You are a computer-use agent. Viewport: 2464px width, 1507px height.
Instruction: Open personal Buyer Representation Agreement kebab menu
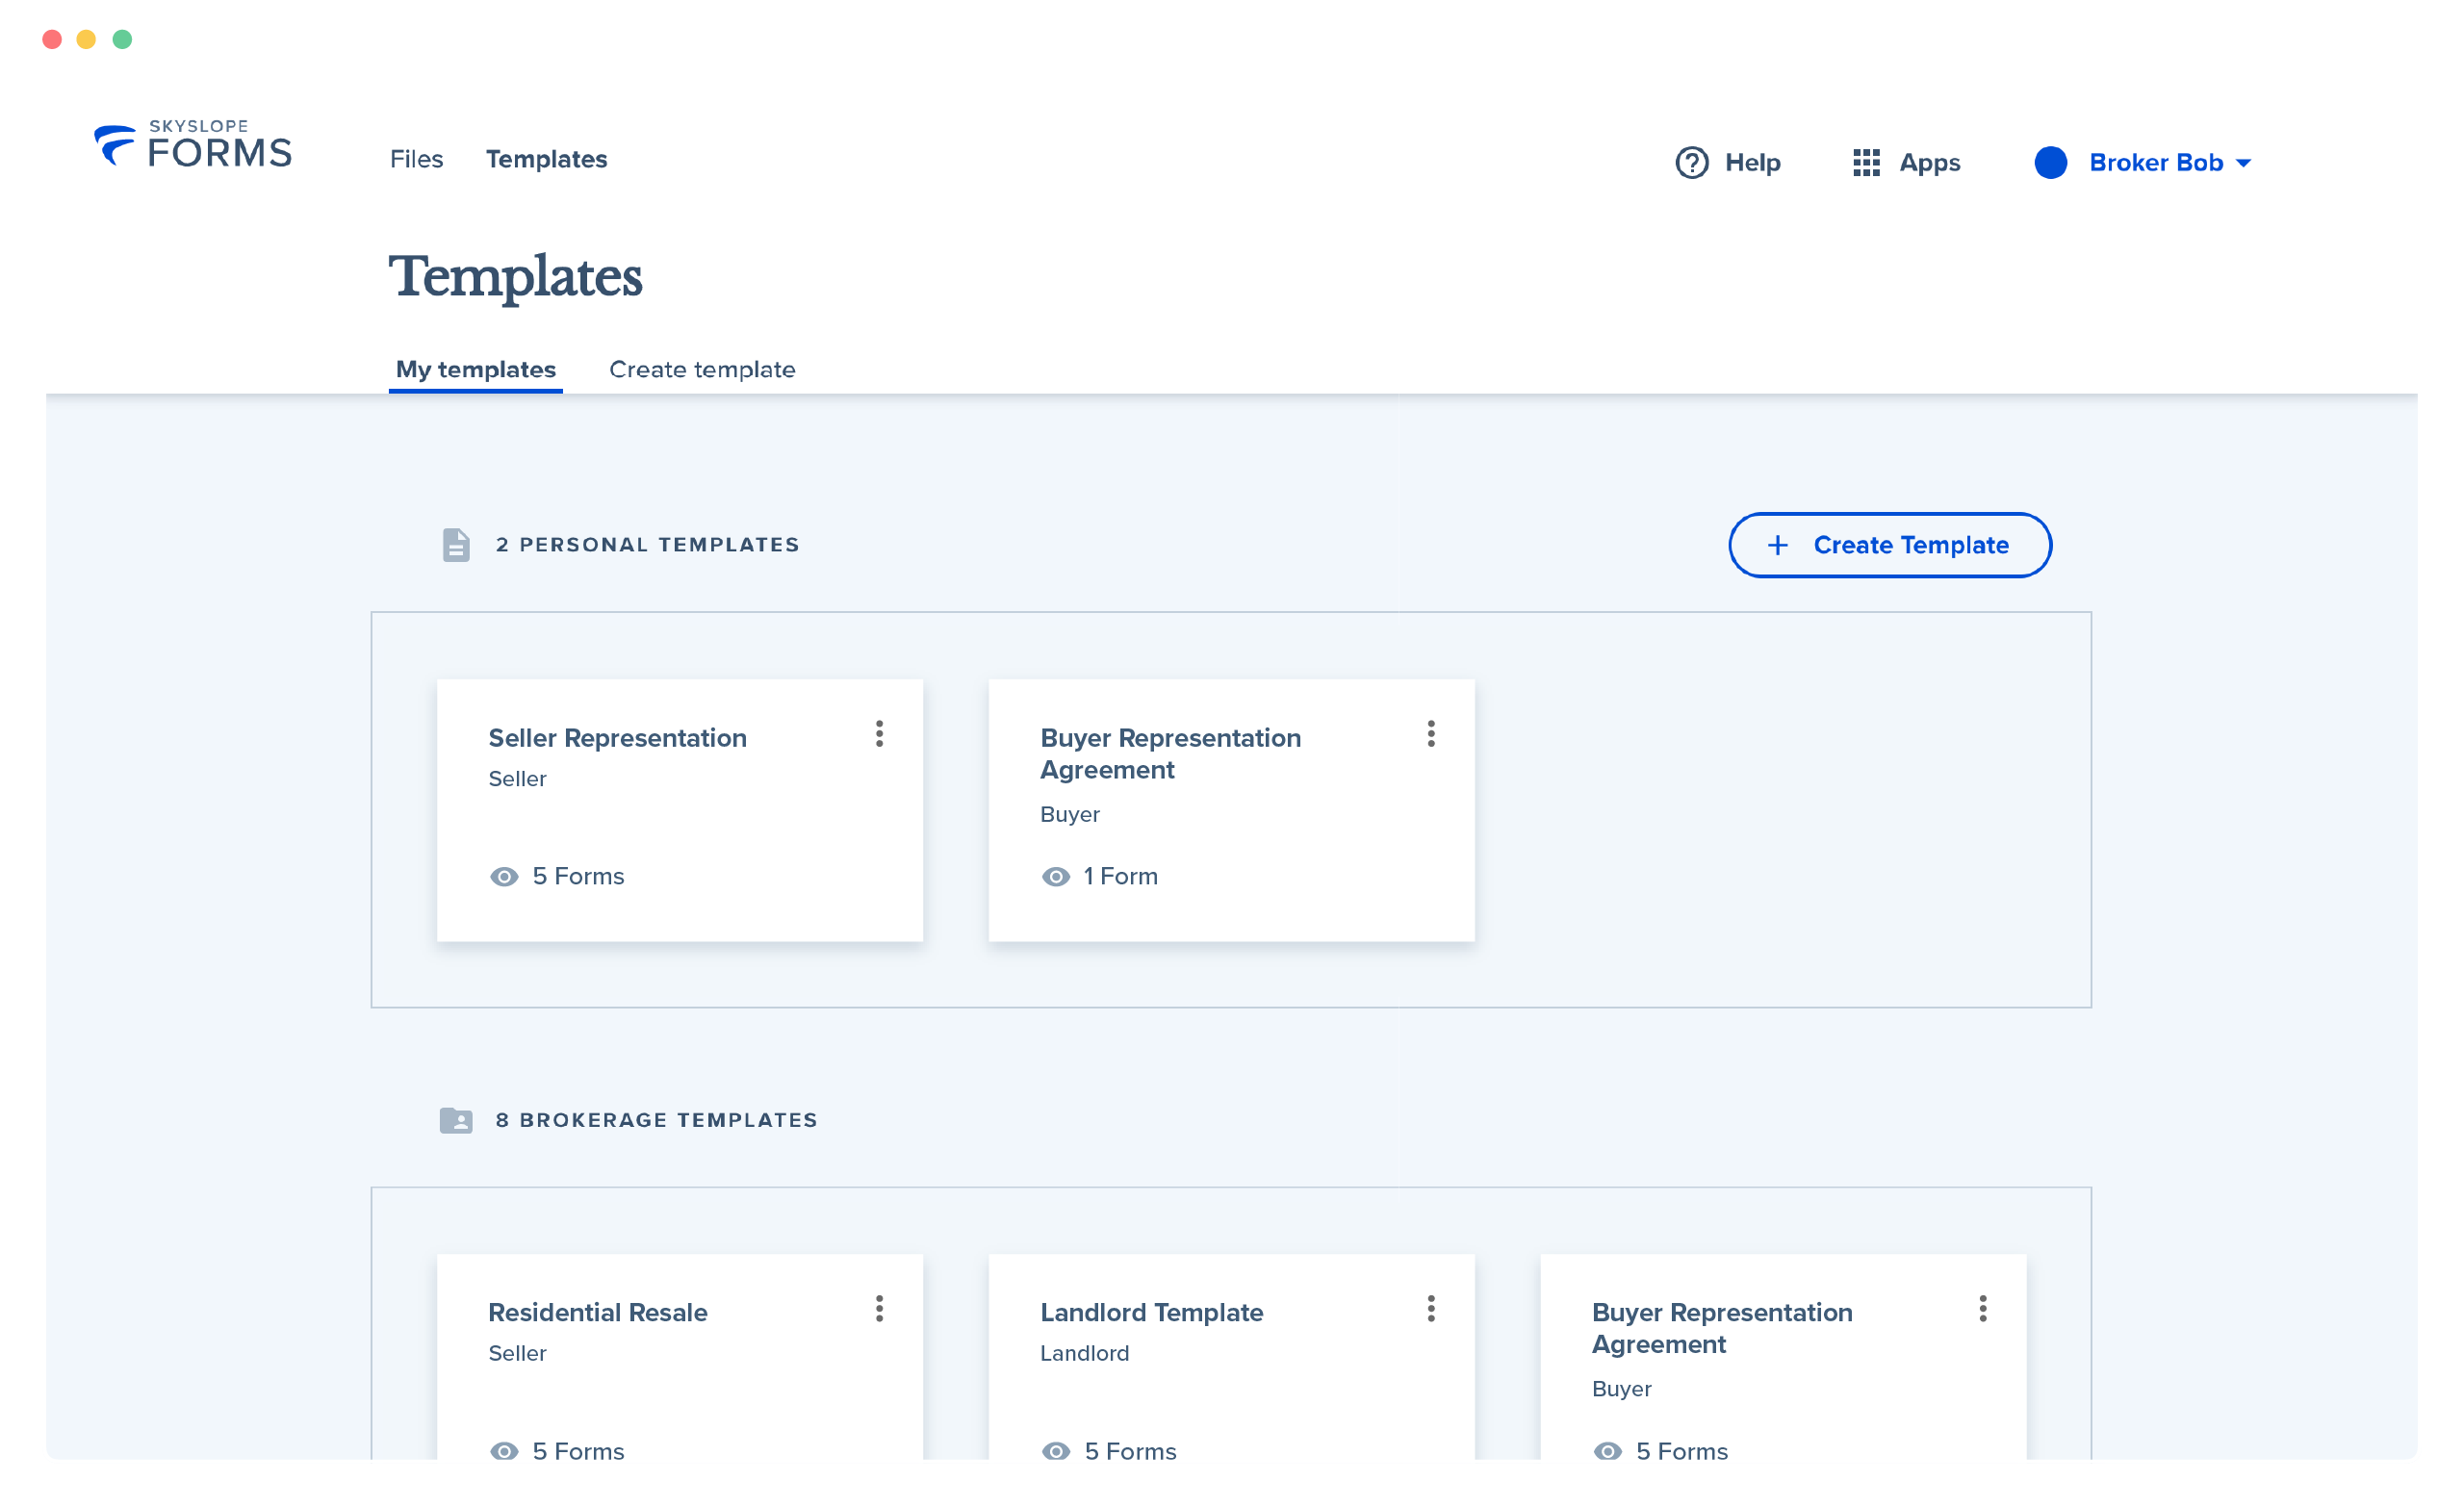[x=1431, y=734]
